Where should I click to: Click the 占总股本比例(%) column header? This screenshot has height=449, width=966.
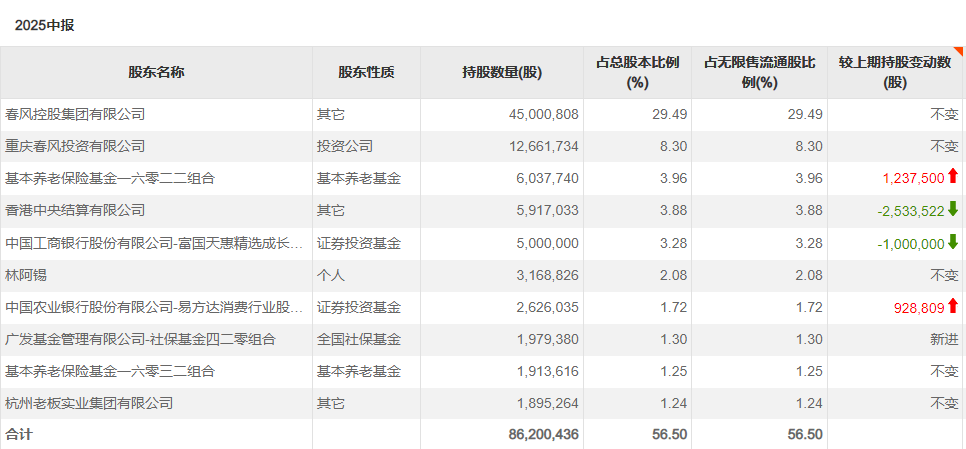tap(638, 72)
